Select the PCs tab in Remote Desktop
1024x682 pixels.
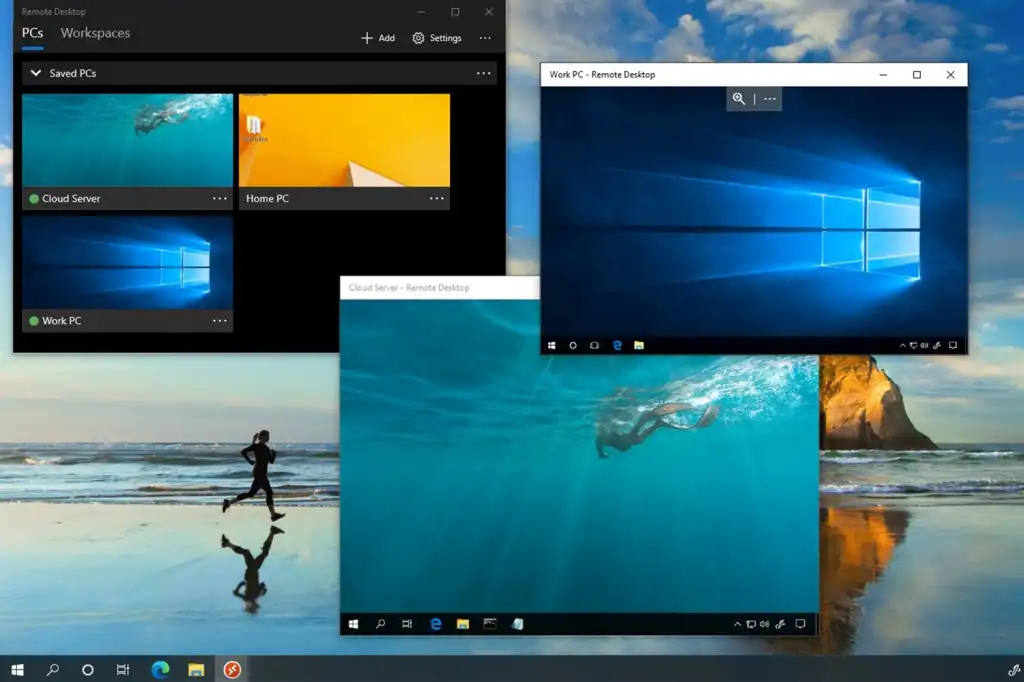pos(32,33)
